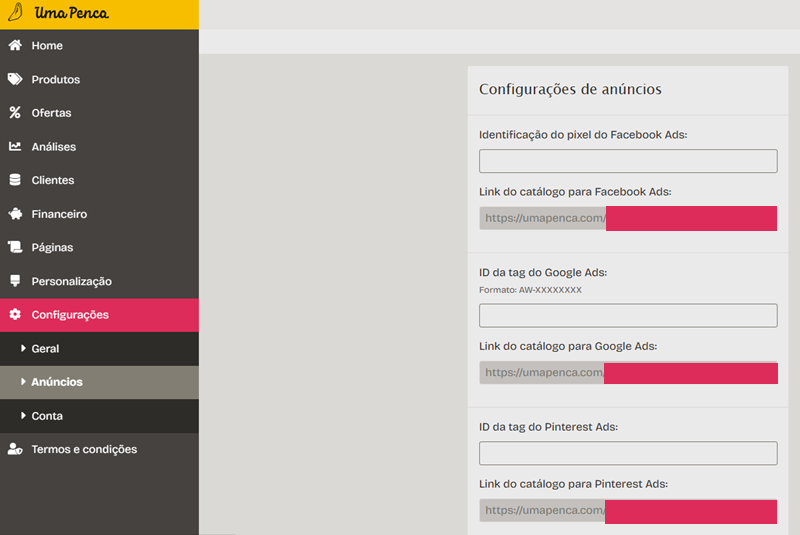This screenshot has height=535, width=800.
Task: Click the Geral submenu arrow
Action: 23,348
